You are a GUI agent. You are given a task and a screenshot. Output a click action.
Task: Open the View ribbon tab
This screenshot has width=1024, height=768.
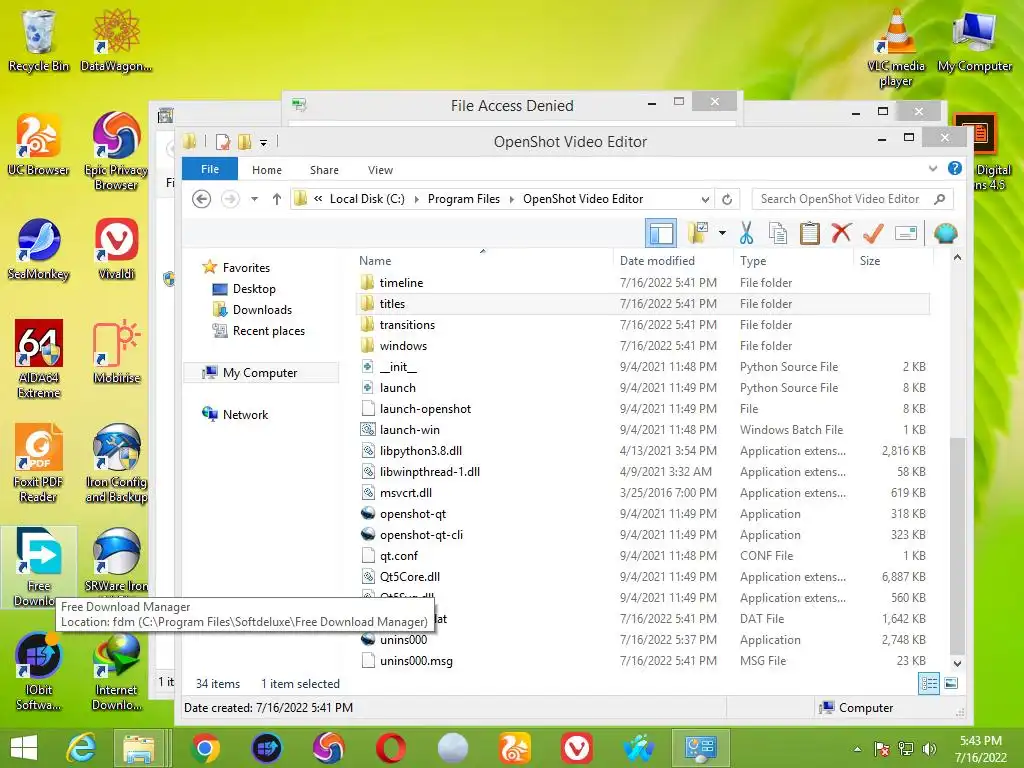point(380,170)
